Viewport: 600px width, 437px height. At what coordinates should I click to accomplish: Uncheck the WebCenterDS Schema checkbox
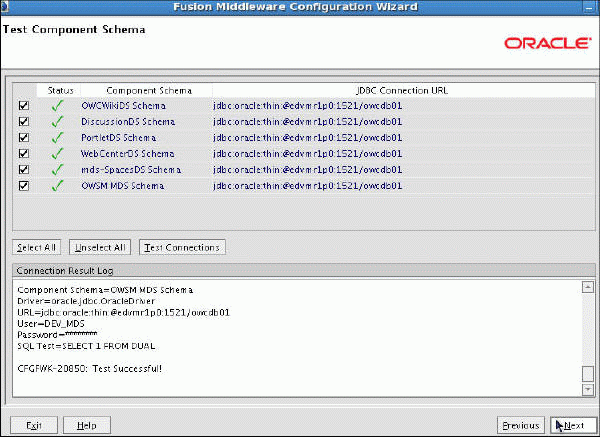(x=24, y=154)
